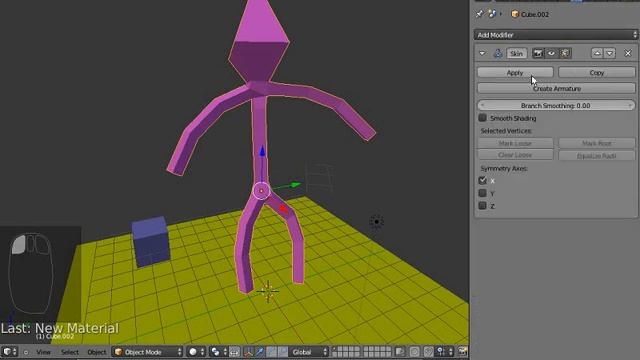Viewport: 640px width, 360px height.
Task: Toggle proportional editing button
Action: pos(415,352)
